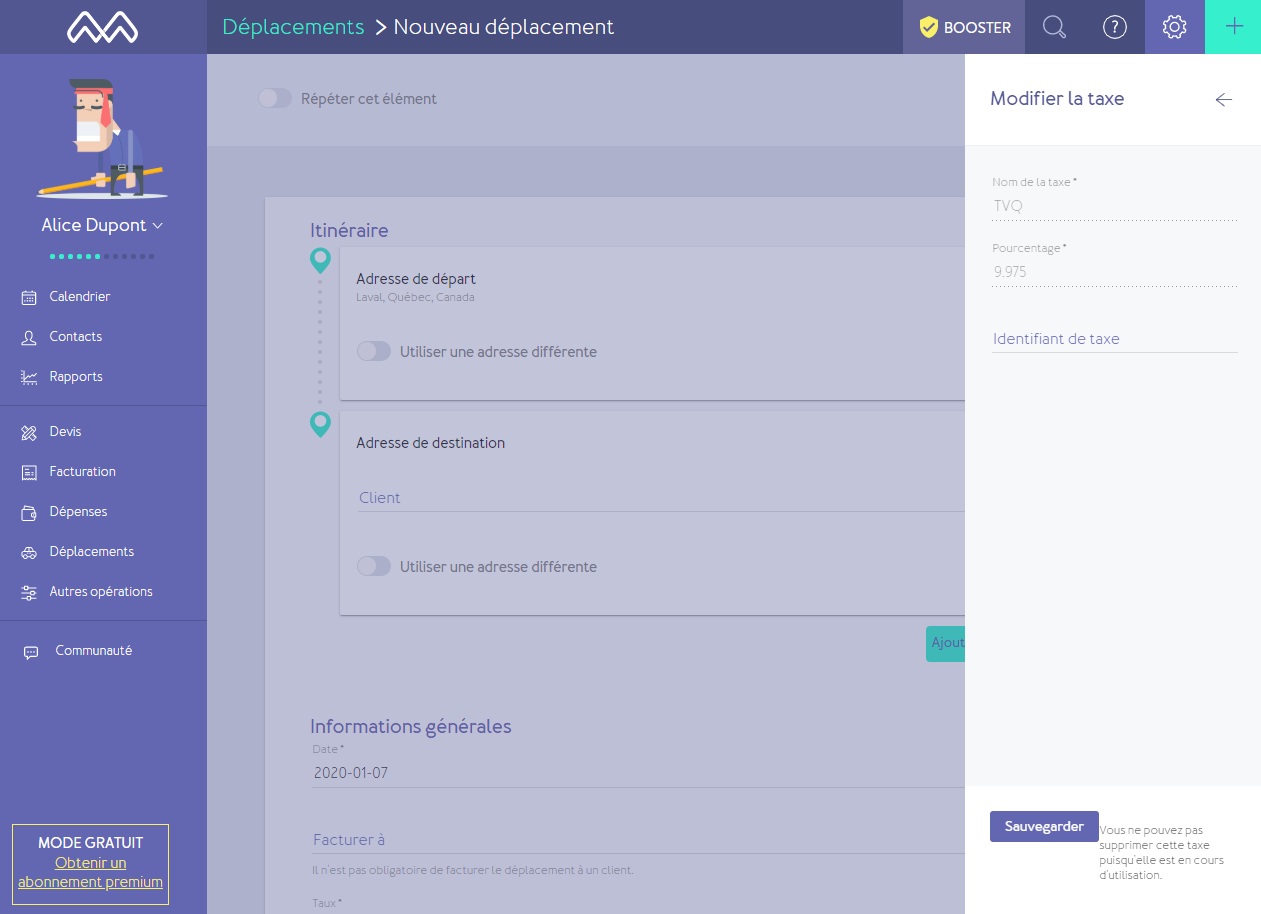Expand the Alice Dupont user menu
Viewport: 1261px width, 914px height.
(x=102, y=225)
